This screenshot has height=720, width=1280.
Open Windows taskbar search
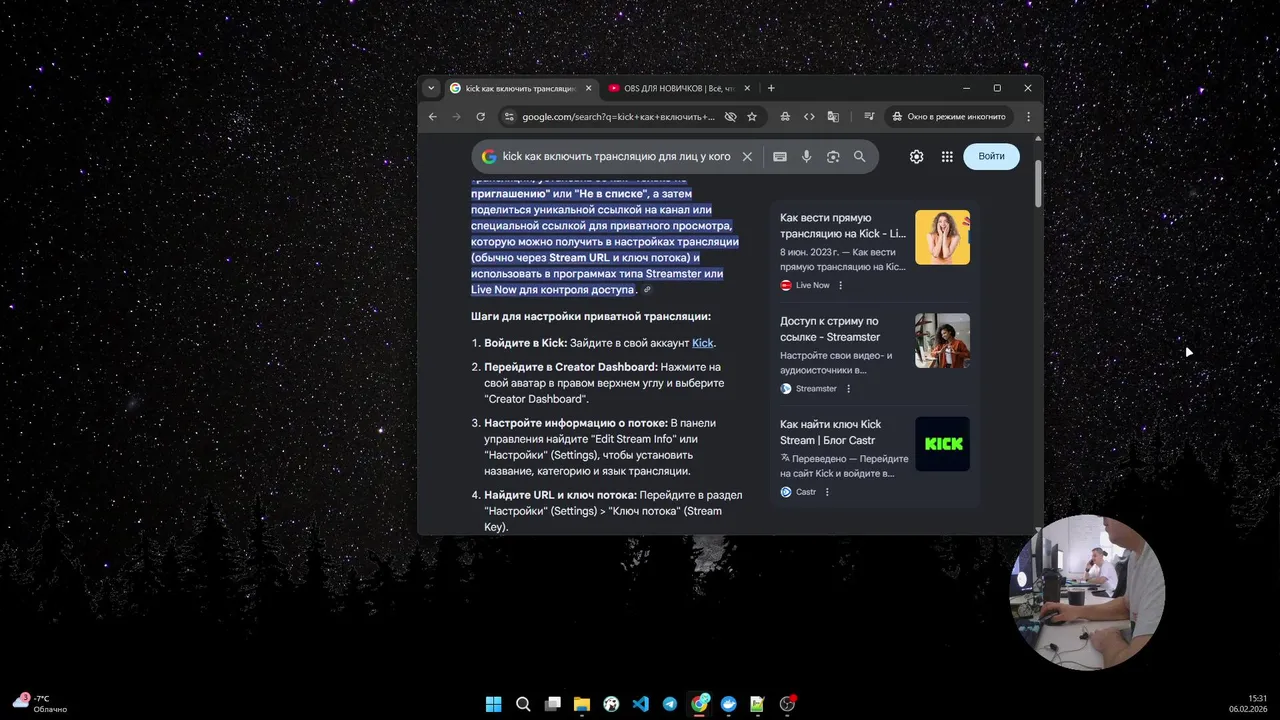523,704
